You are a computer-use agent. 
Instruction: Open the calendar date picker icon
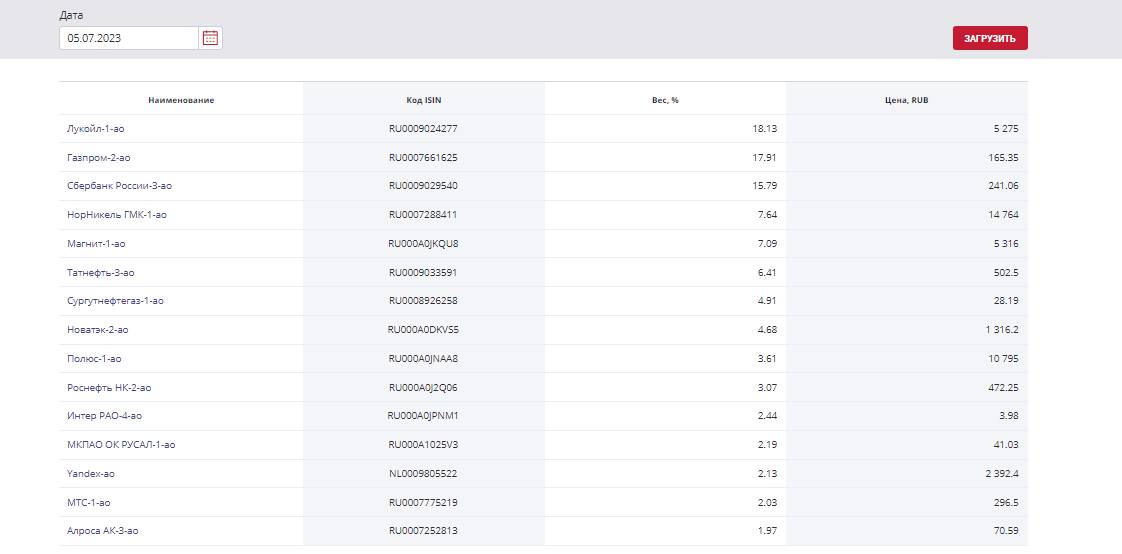click(x=210, y=38)
